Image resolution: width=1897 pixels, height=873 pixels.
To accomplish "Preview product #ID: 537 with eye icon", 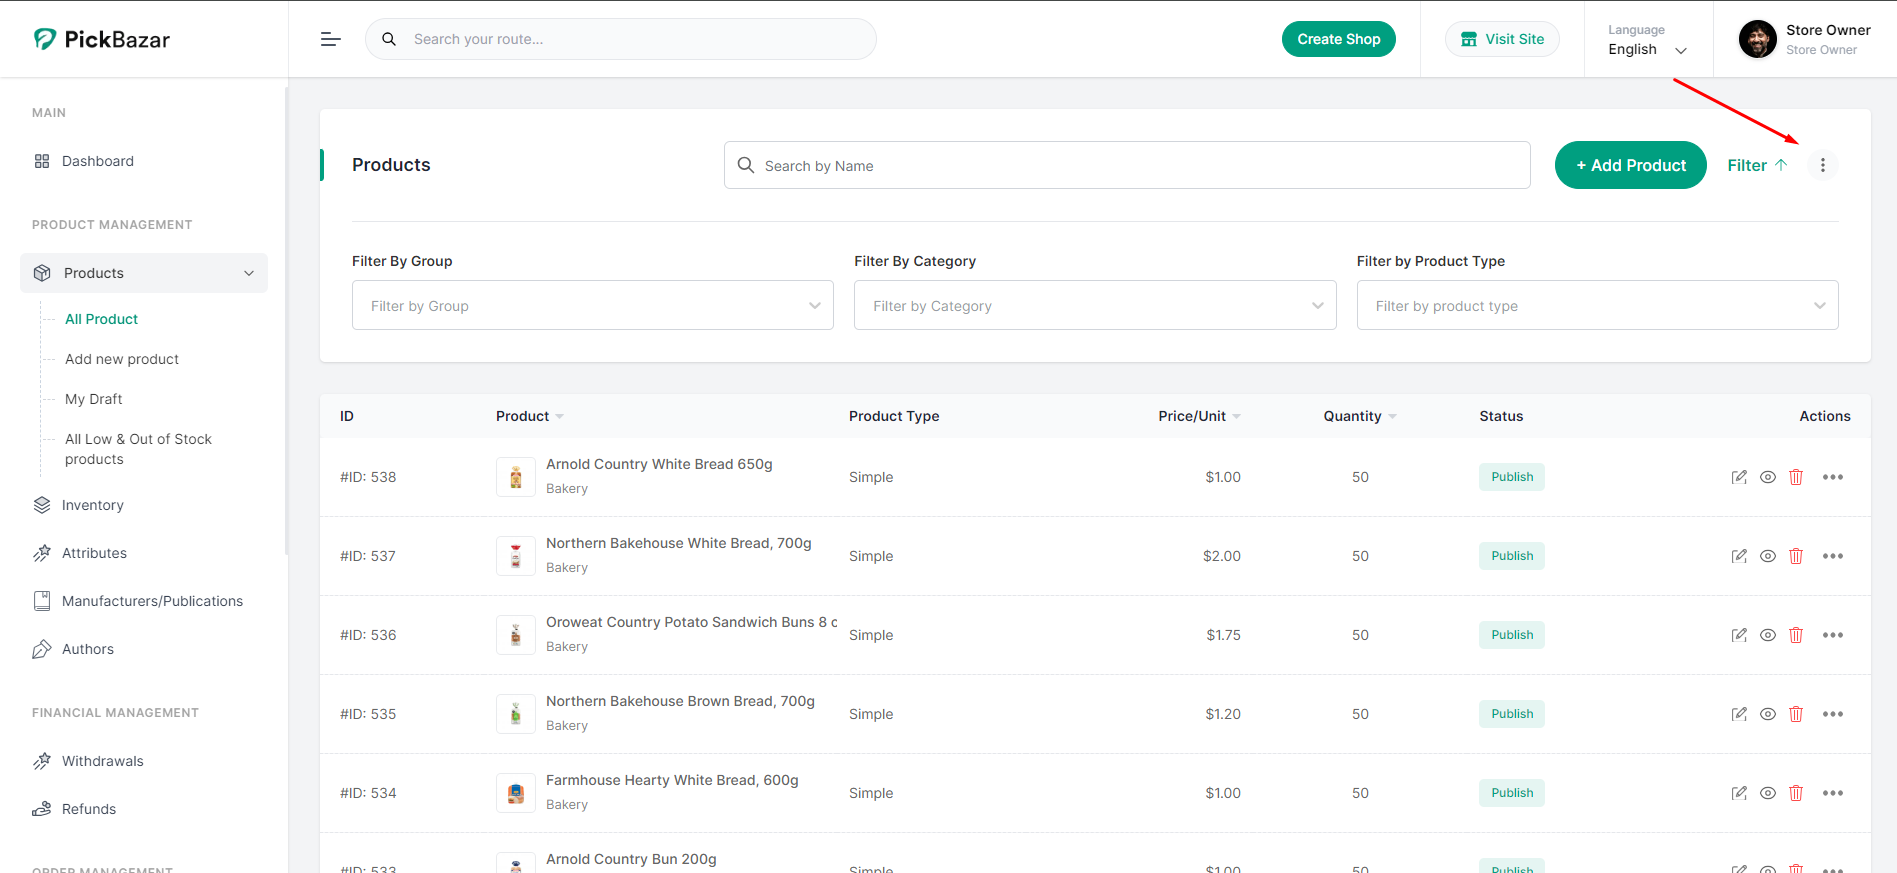I will click(x=1767, y=556).
